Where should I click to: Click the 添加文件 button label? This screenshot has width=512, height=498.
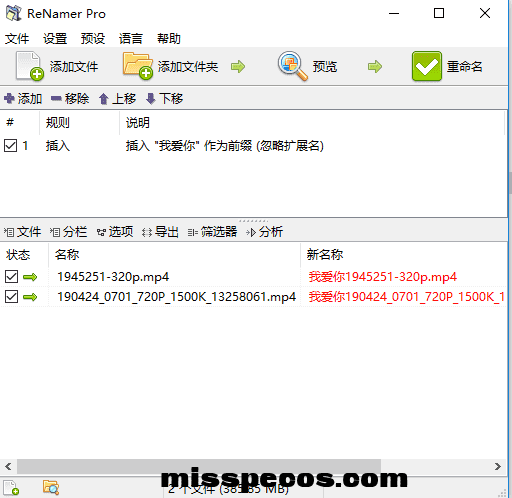pos(74,67)
